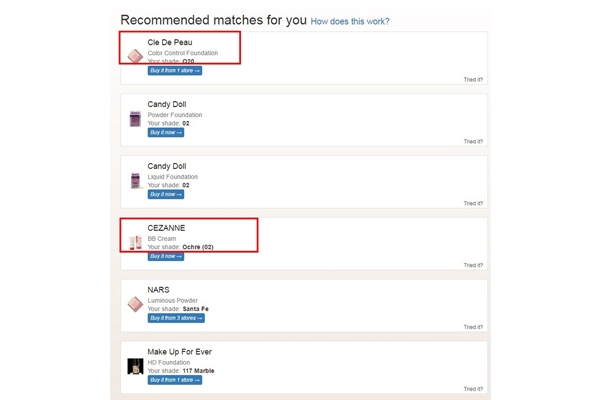The height and width of the screenshot is (400, 600).
Task: Click the Candy Doll Powder Foundation icon
Action: (135, 119)
